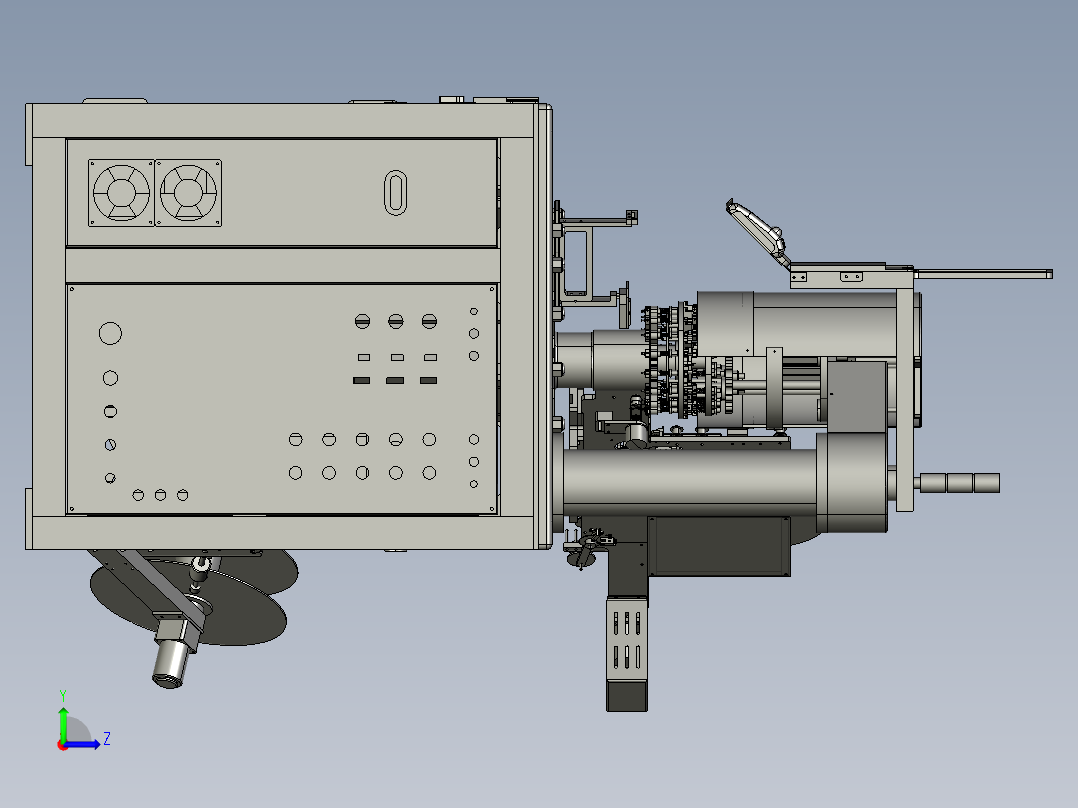Select the oval handle on the upper cabinet panel
The width and height of the screenshot is (1078, 808).
[x=395, y=193]
